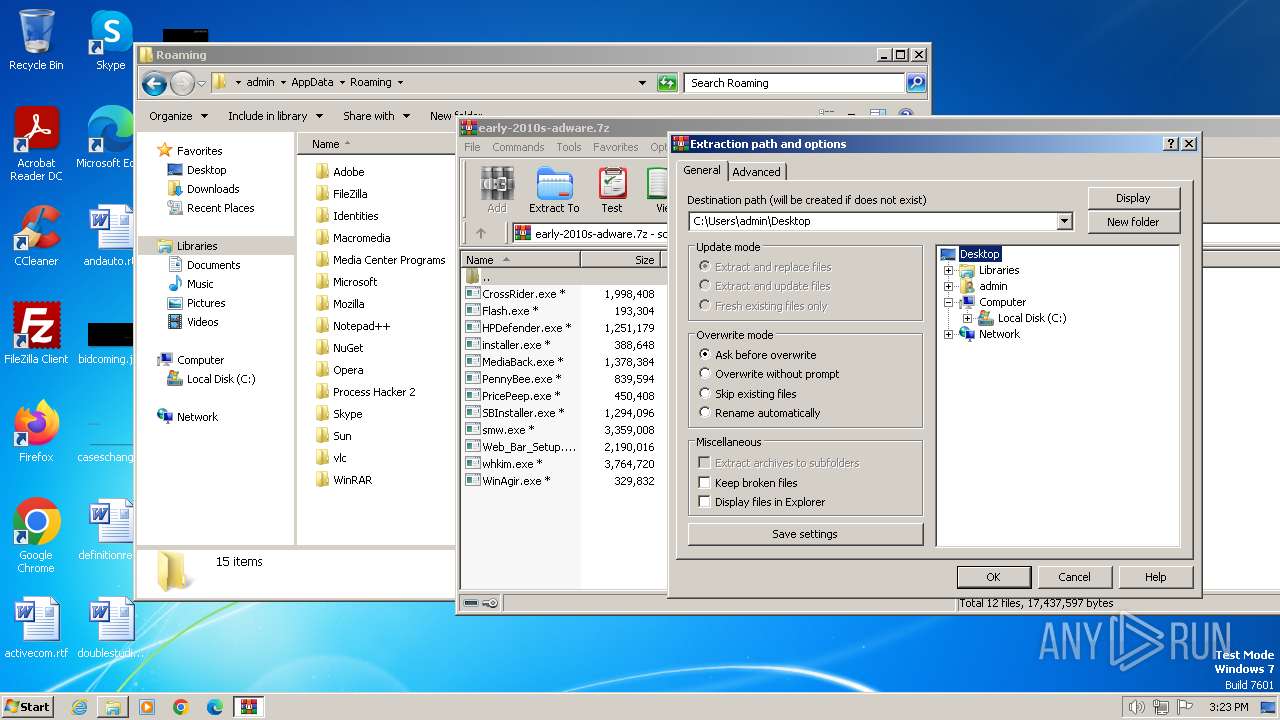The height and width of the screenshot is (720, 1280).
Task: Click Edge icon in taskbar
Action: tap(215, 707)
